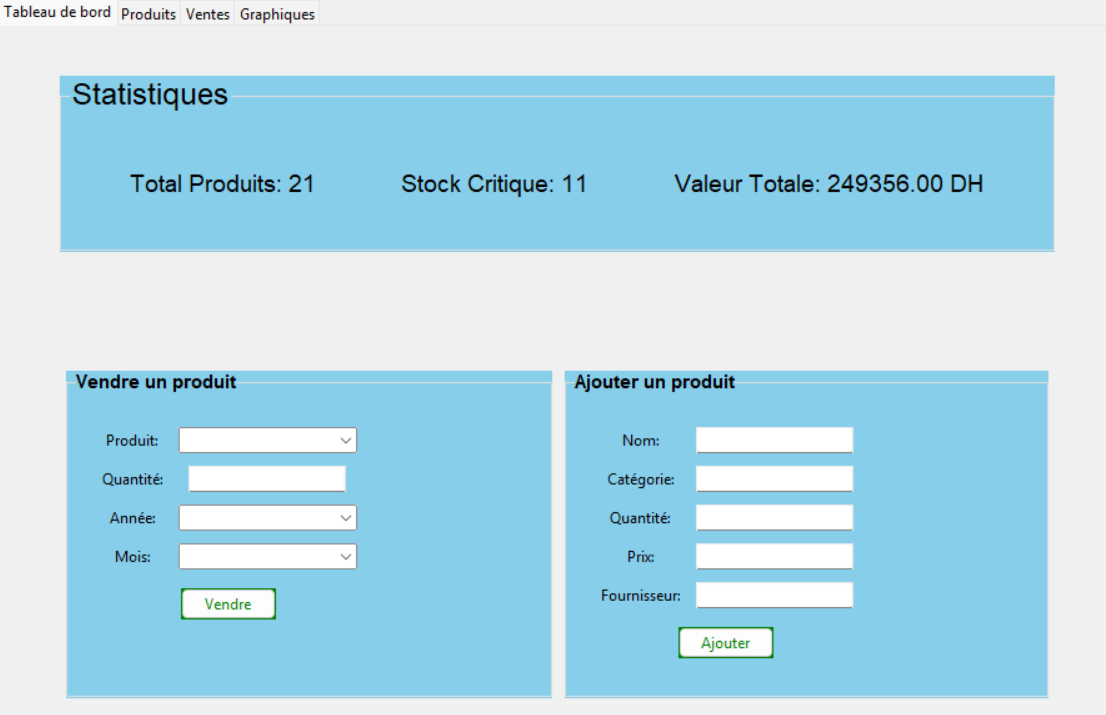Open the Ventes tab
1106x715 pixels.
coord(207,14)
